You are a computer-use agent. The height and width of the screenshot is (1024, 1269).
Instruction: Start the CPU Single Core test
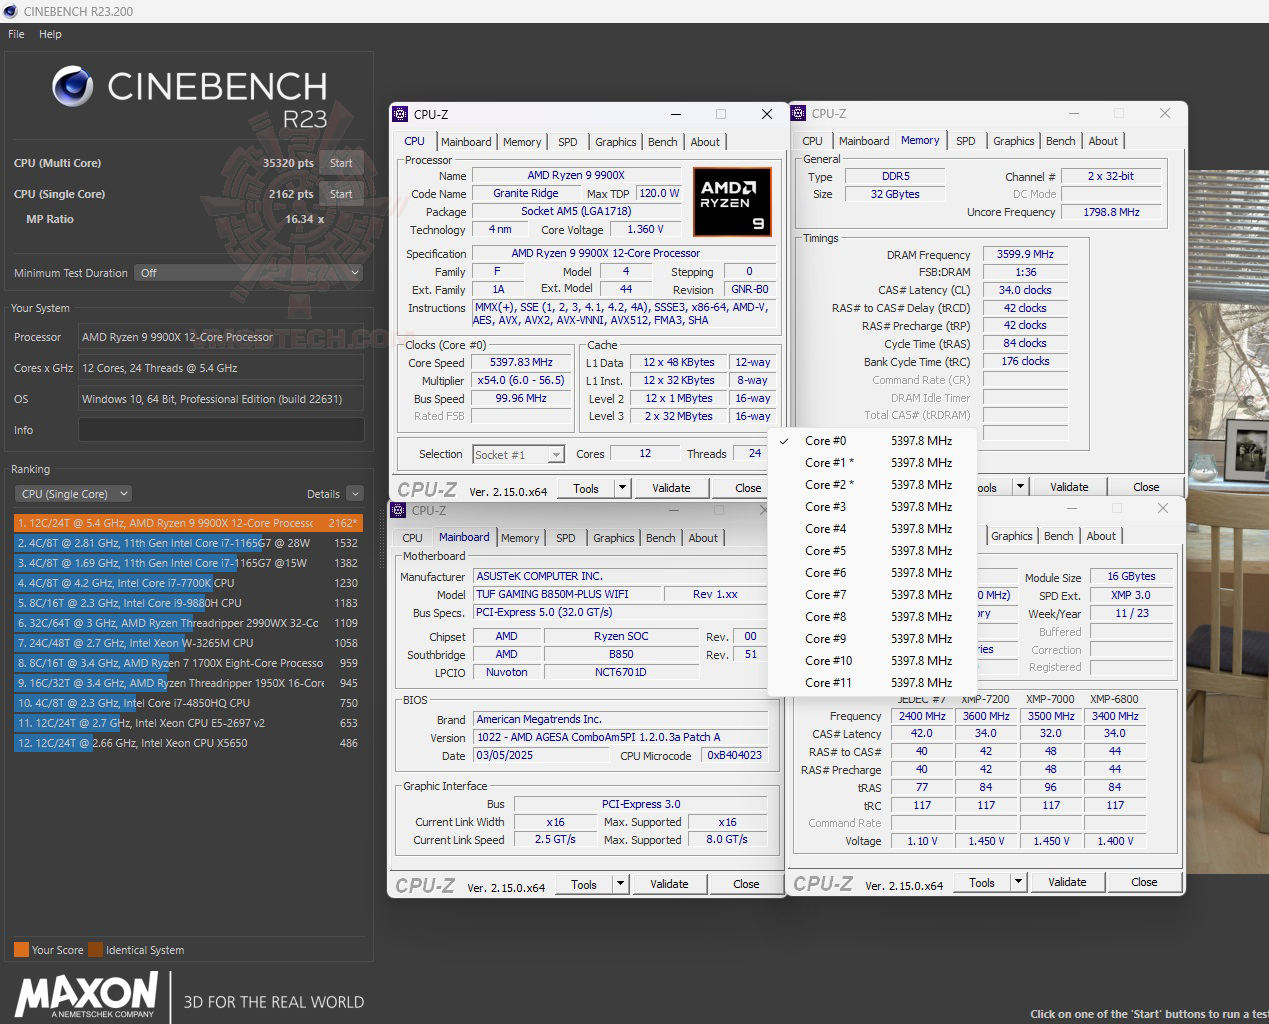click(341, 194)
